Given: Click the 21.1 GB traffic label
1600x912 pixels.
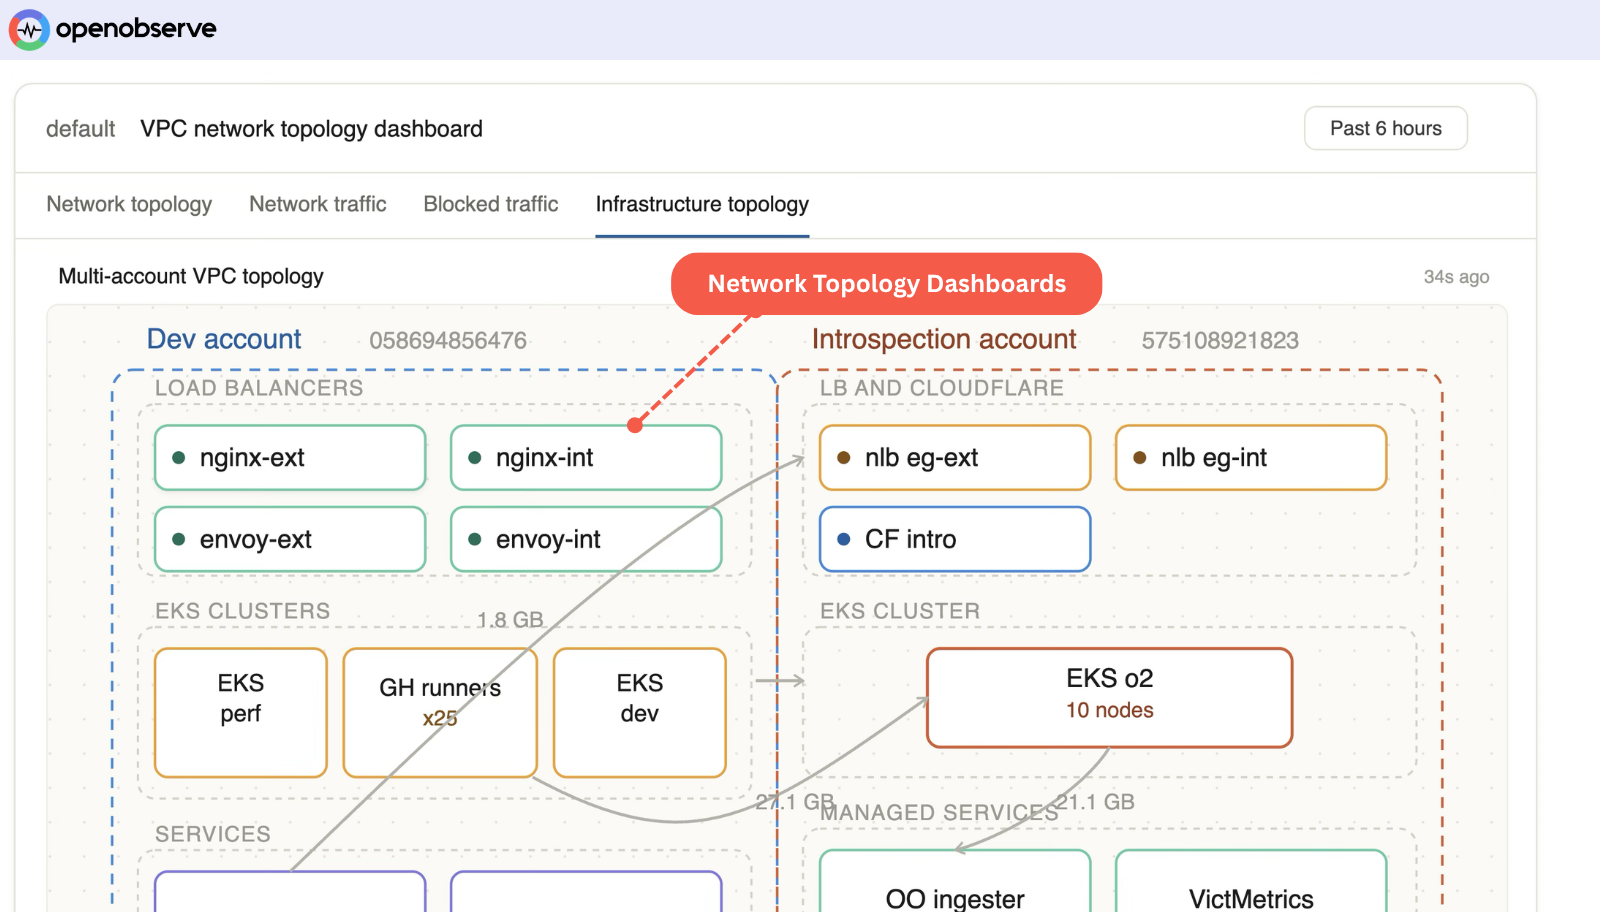Looking at the screenshot, I should click(1096, 802).
